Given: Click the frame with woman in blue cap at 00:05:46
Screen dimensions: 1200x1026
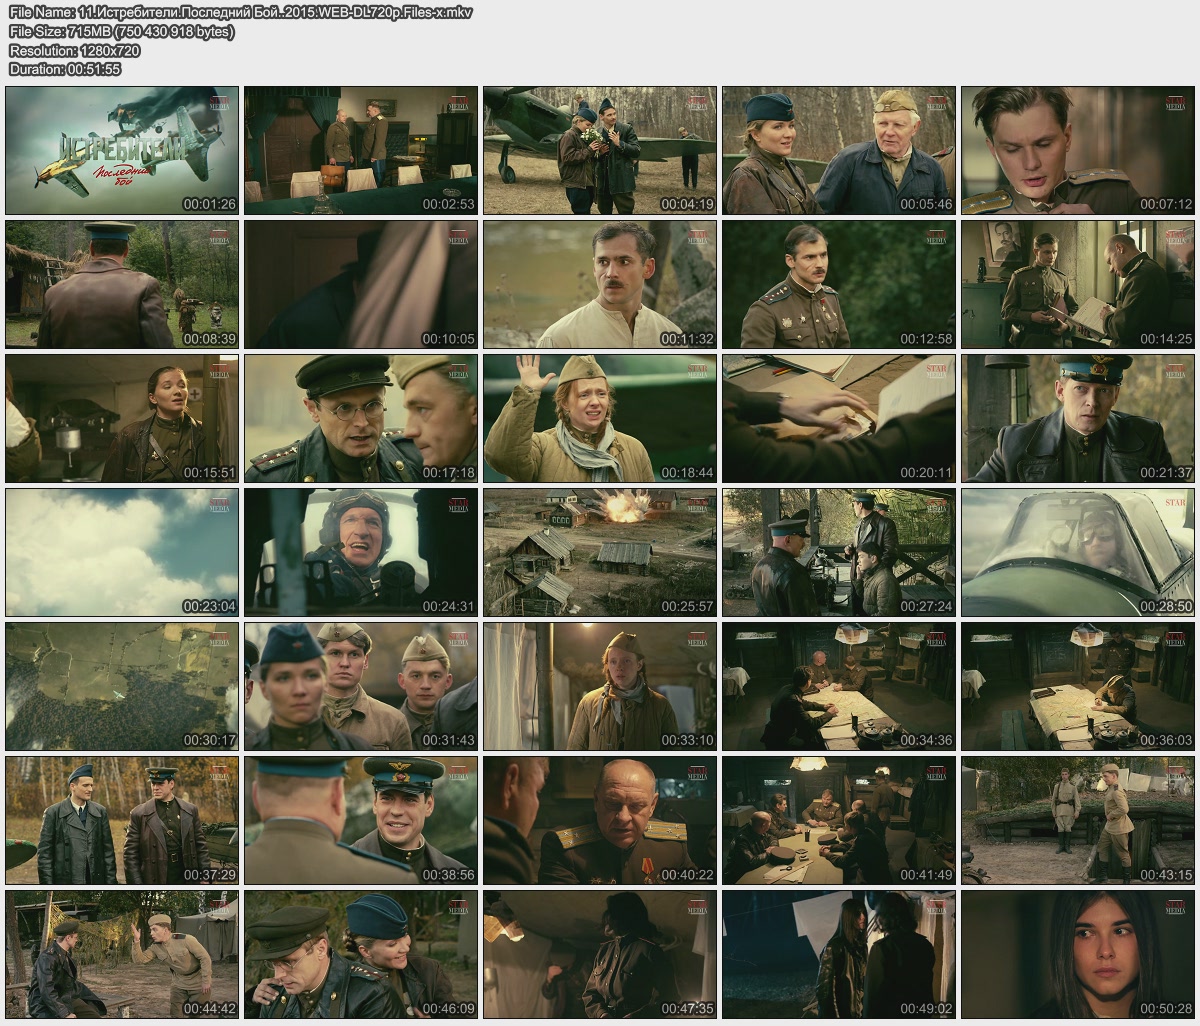Looking at the screenshot, I should pos(839,150).
